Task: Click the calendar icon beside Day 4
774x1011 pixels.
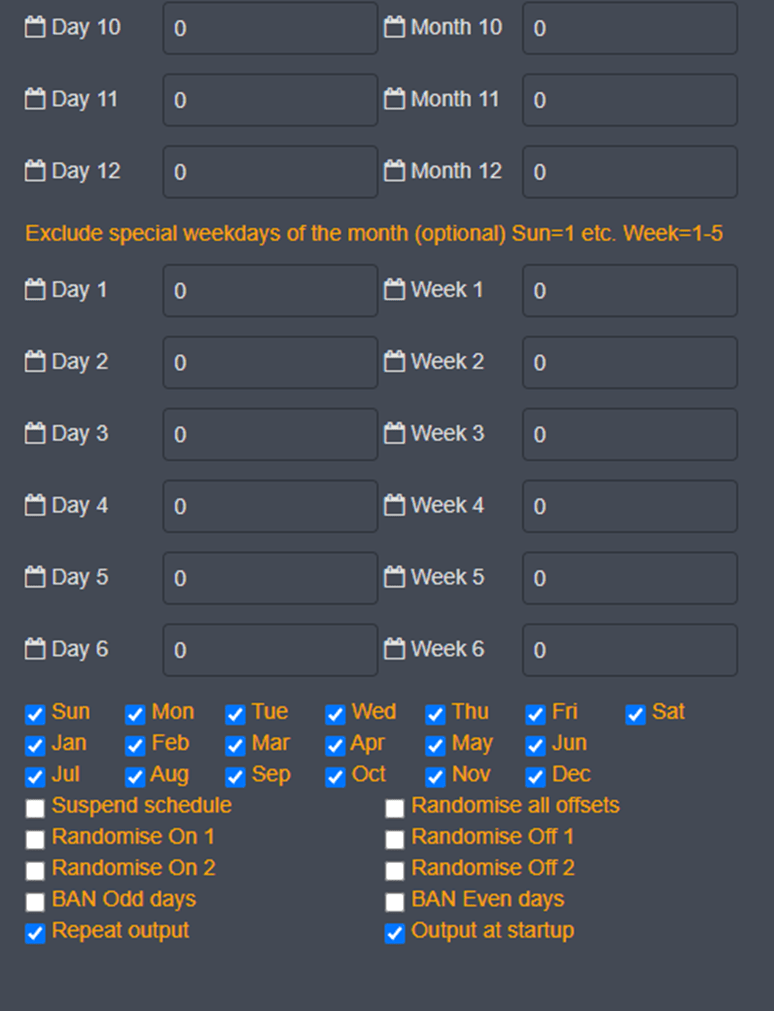Action: [35, 506]
